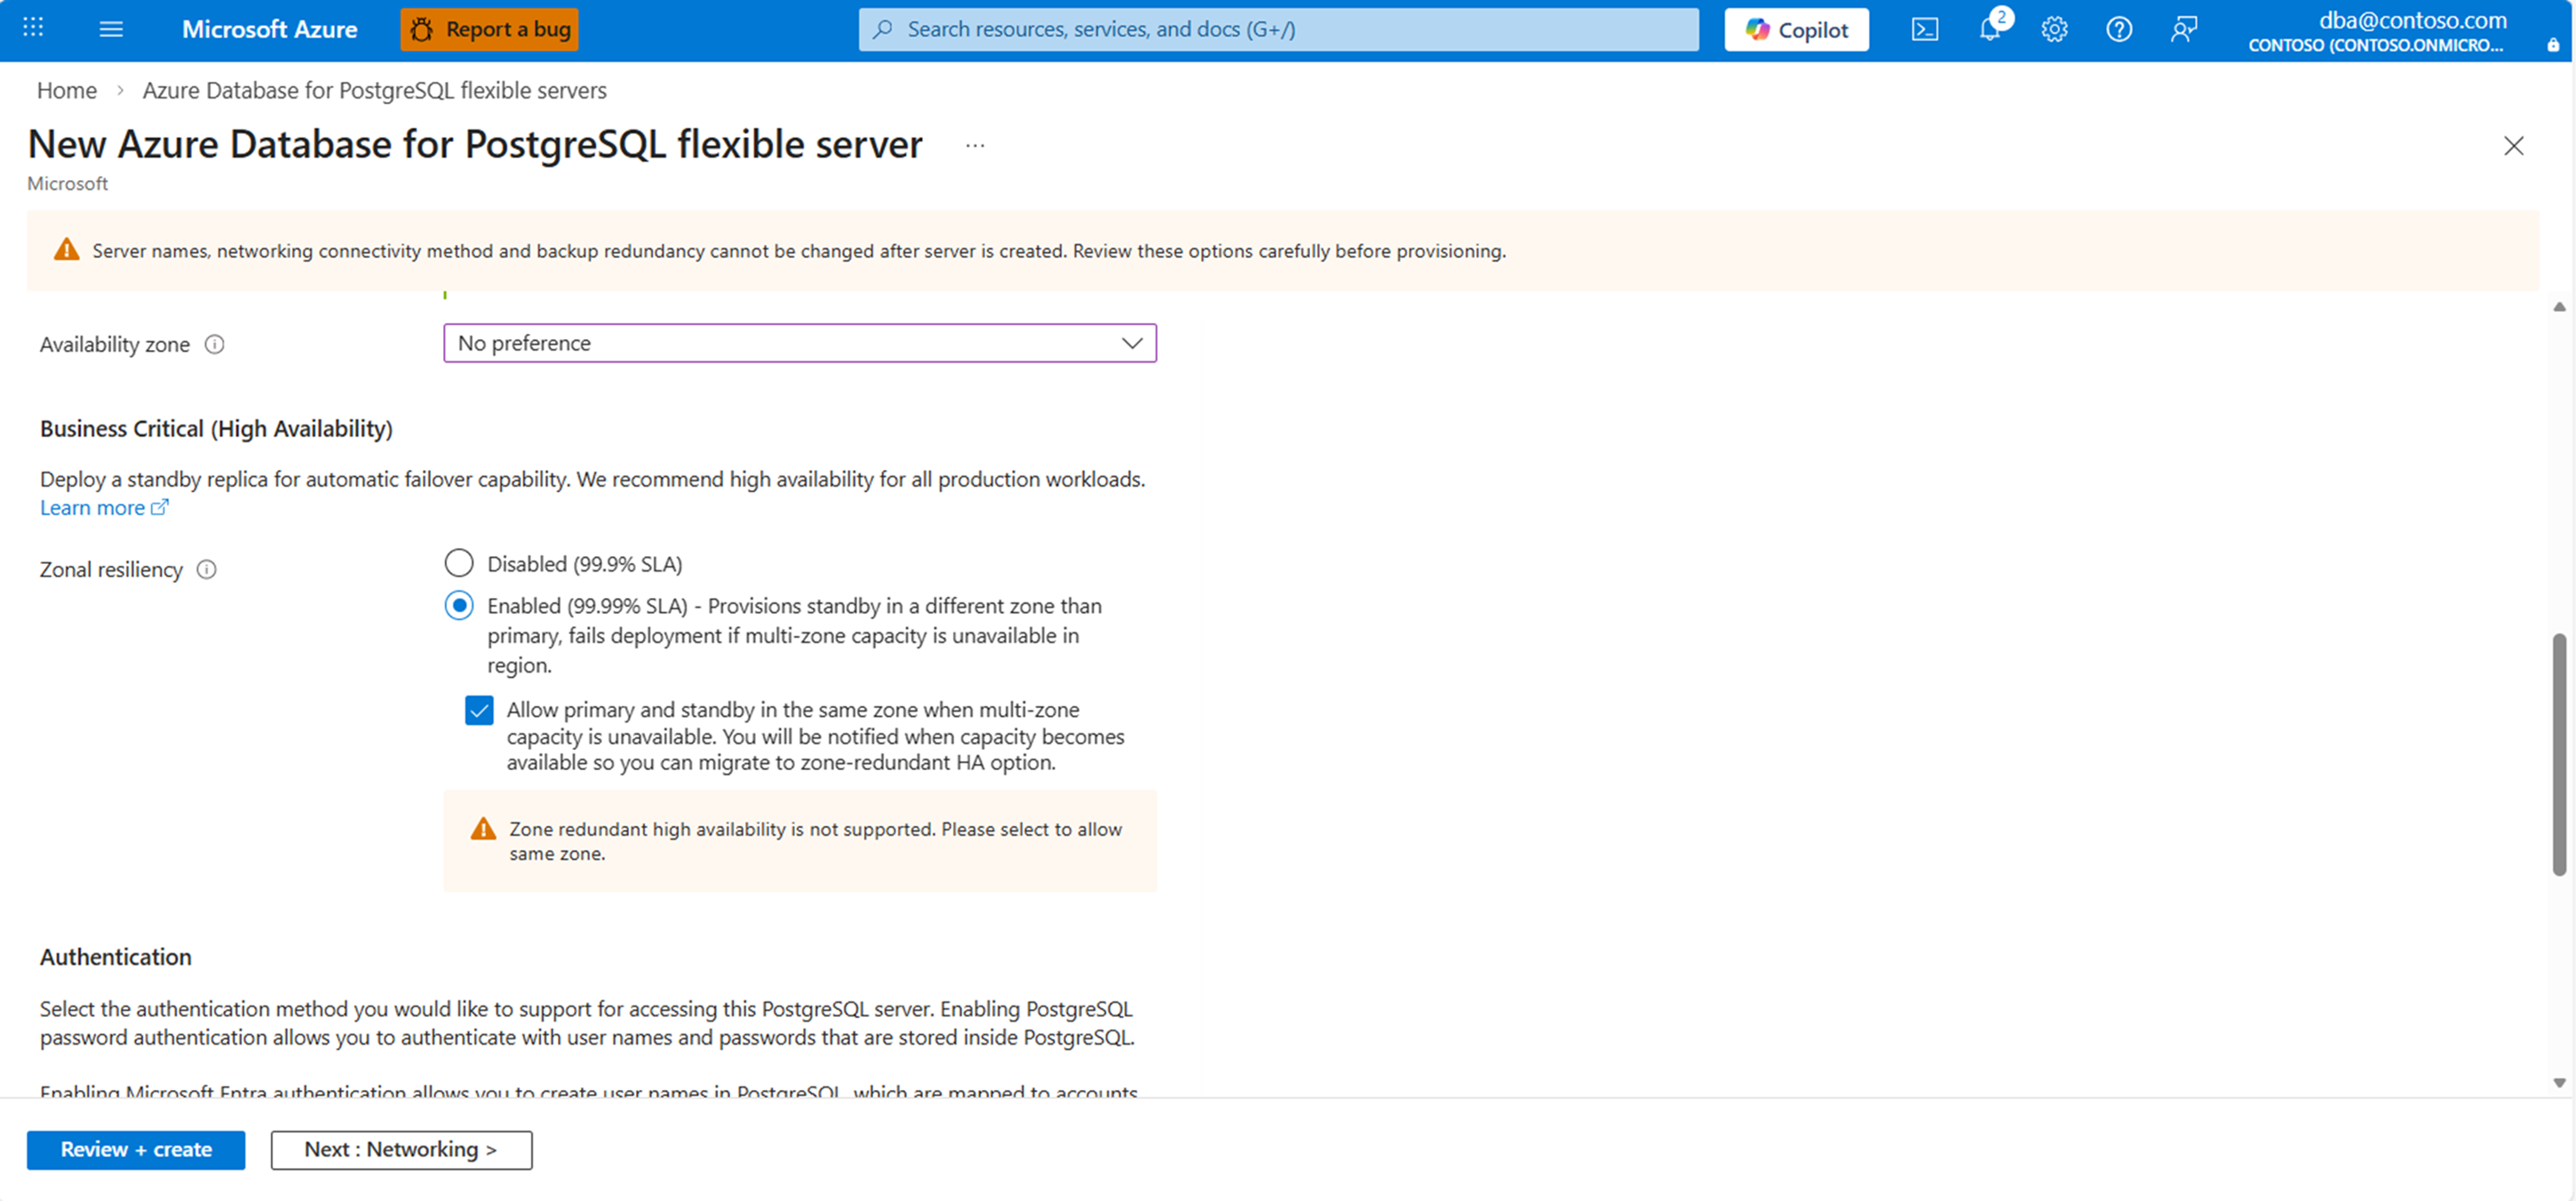Click the feedback person icon
Image resolution: width=2576 pixels, height=1201 pixels.
point(2183,29)
